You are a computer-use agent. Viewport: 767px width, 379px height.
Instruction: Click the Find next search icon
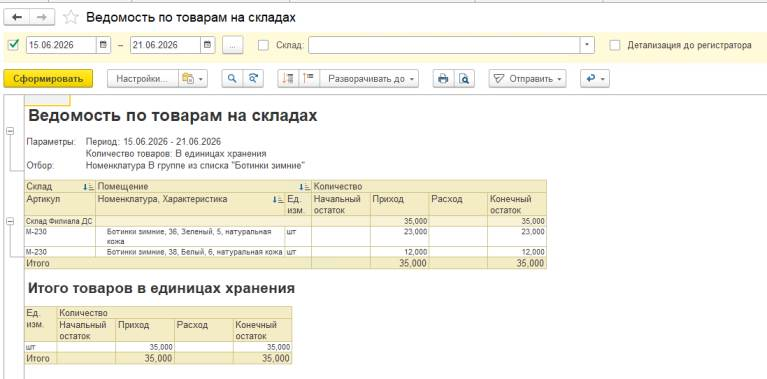(253, 79)
